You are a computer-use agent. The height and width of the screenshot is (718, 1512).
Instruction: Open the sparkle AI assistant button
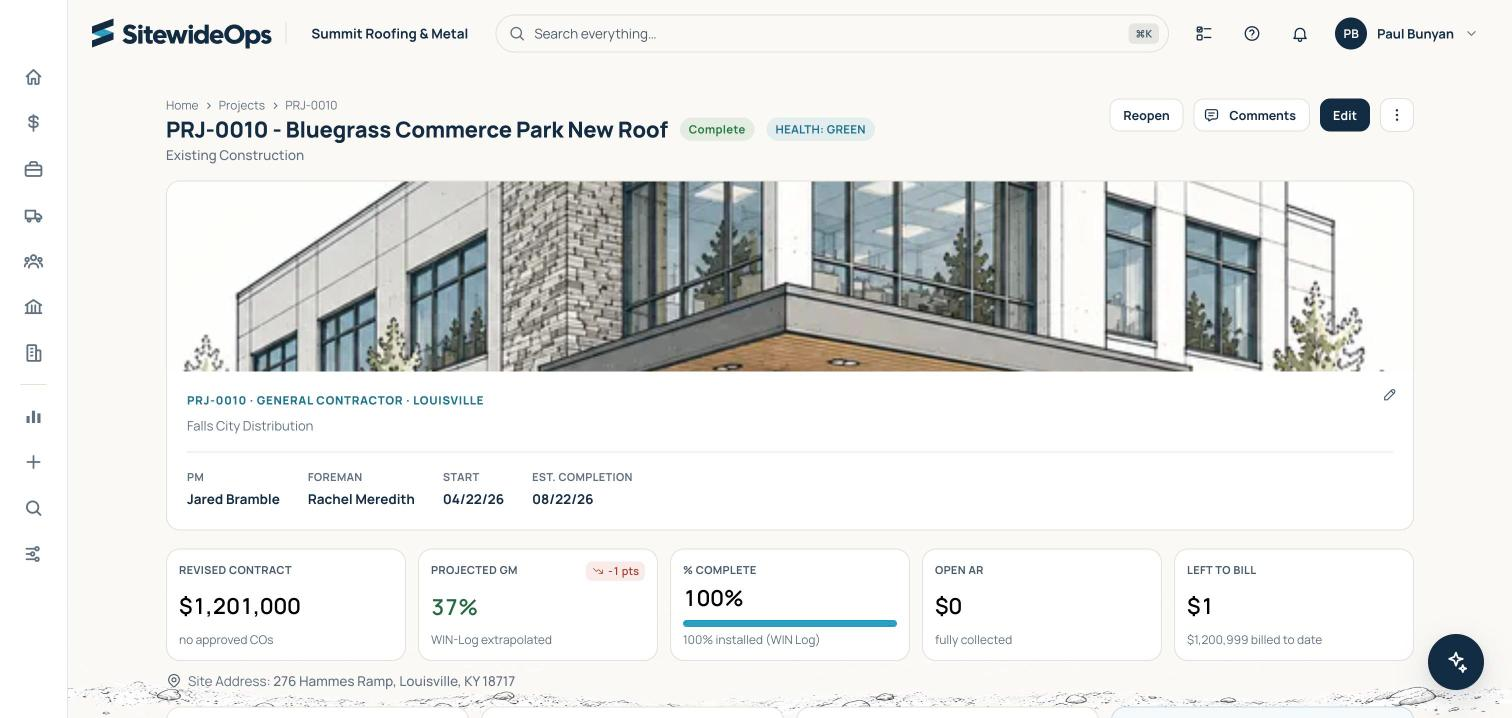[1456, 662]
